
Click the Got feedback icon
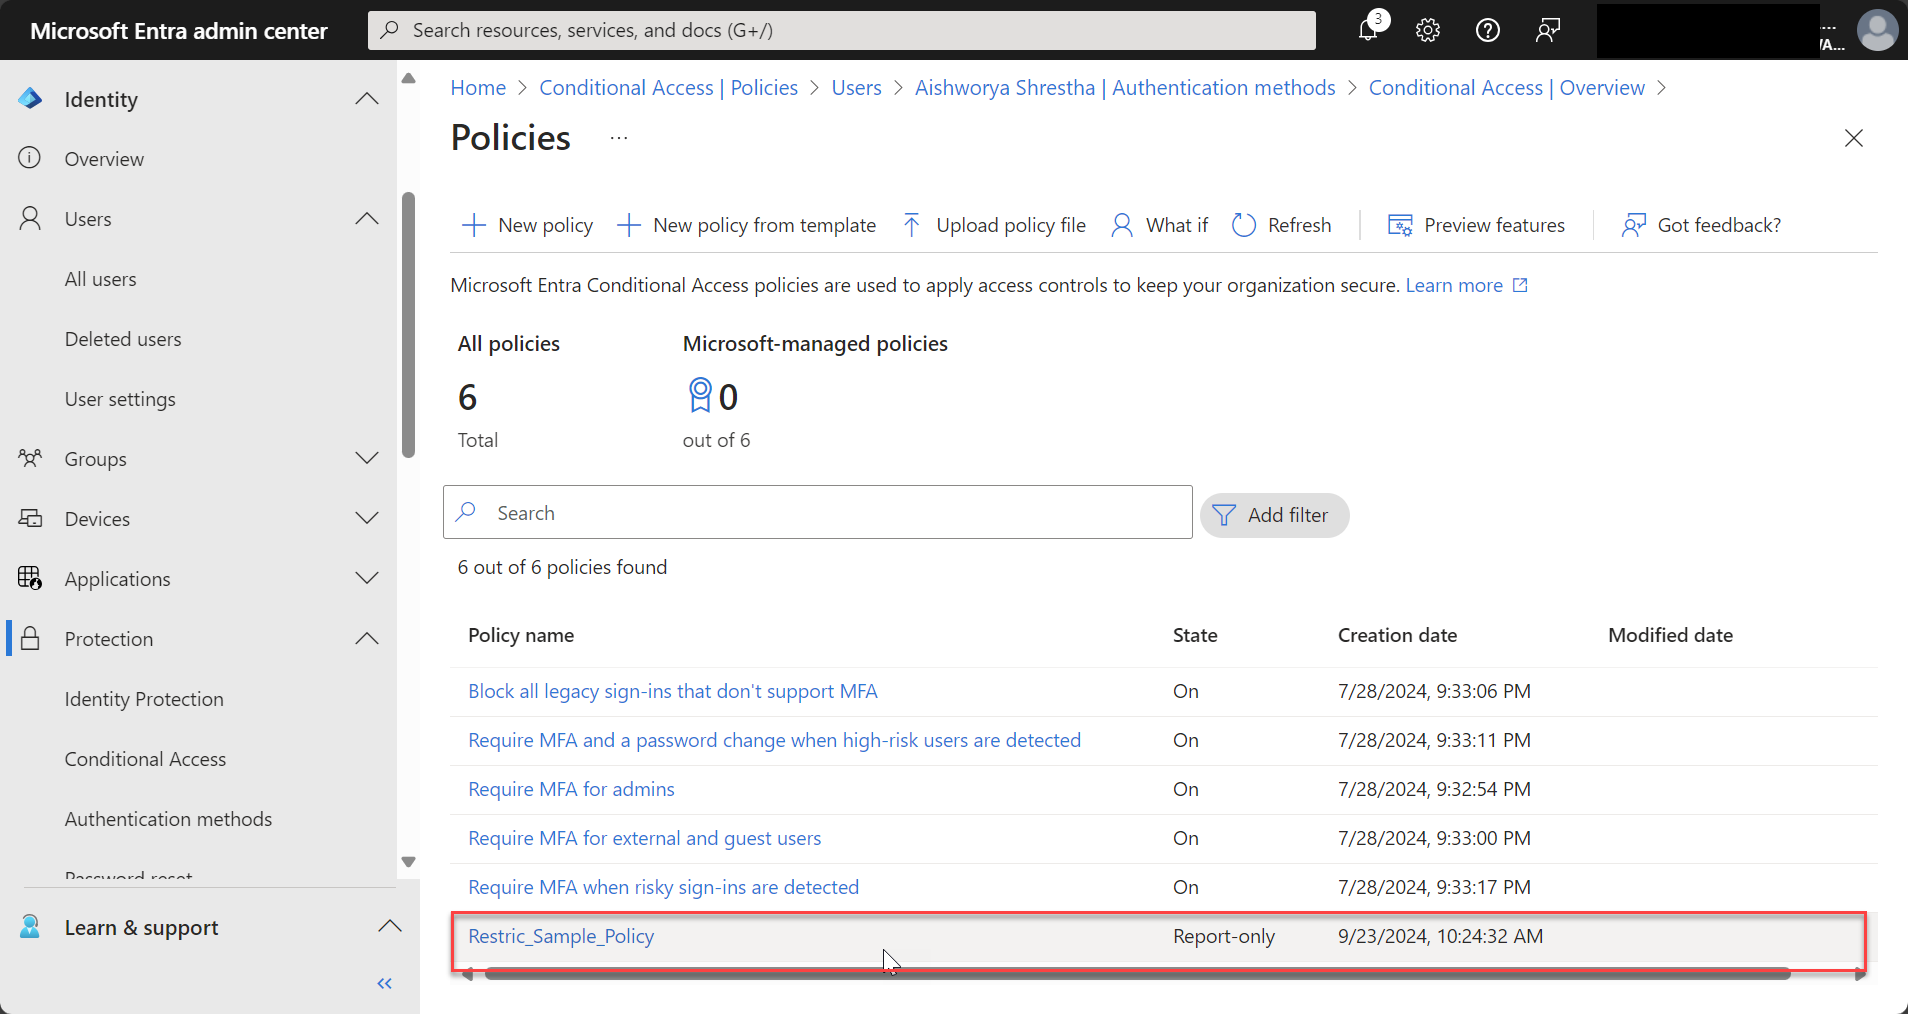click(1634, 225)
